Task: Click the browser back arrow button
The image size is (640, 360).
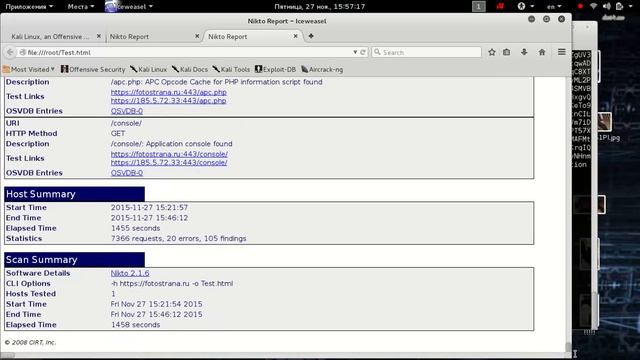Action: pos(10,52)
